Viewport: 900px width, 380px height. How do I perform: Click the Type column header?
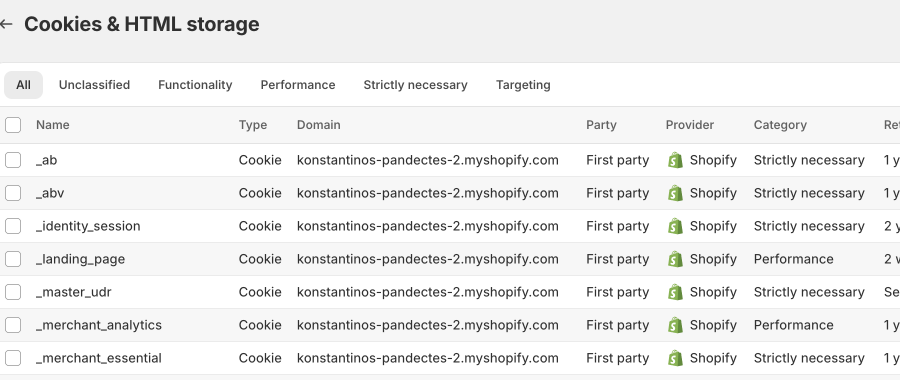[x=253, y=125]
